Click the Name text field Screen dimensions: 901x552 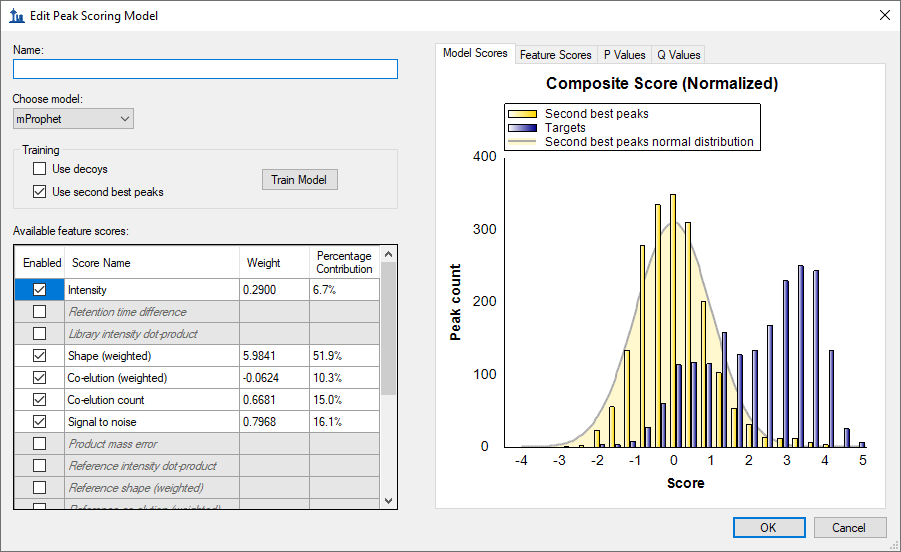pyautogui.click(x=205, y=69)
